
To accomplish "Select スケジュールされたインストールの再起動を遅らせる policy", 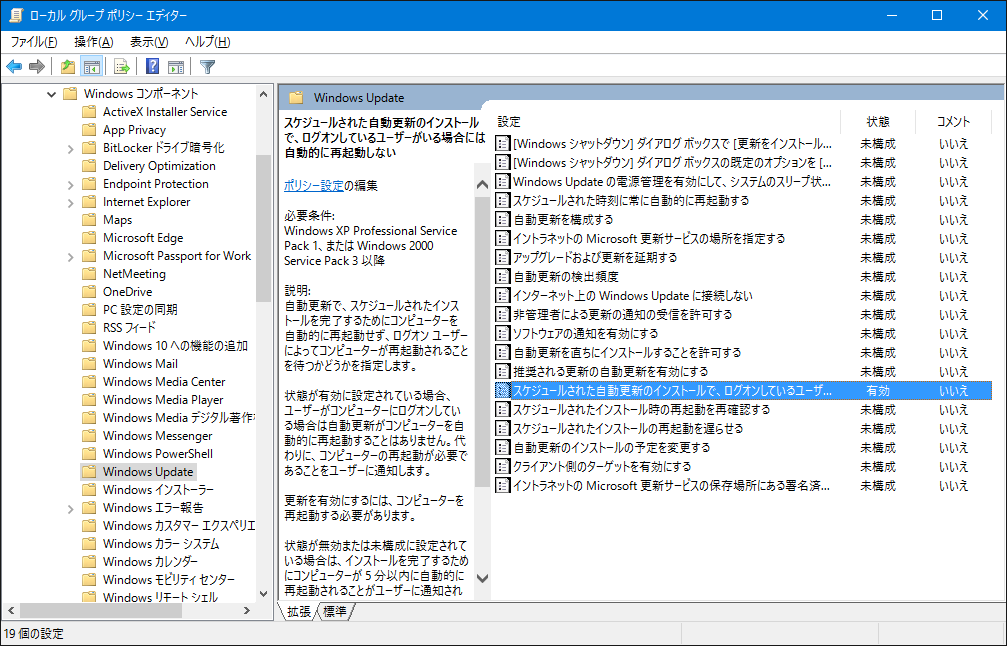I will tap(627, 429).
